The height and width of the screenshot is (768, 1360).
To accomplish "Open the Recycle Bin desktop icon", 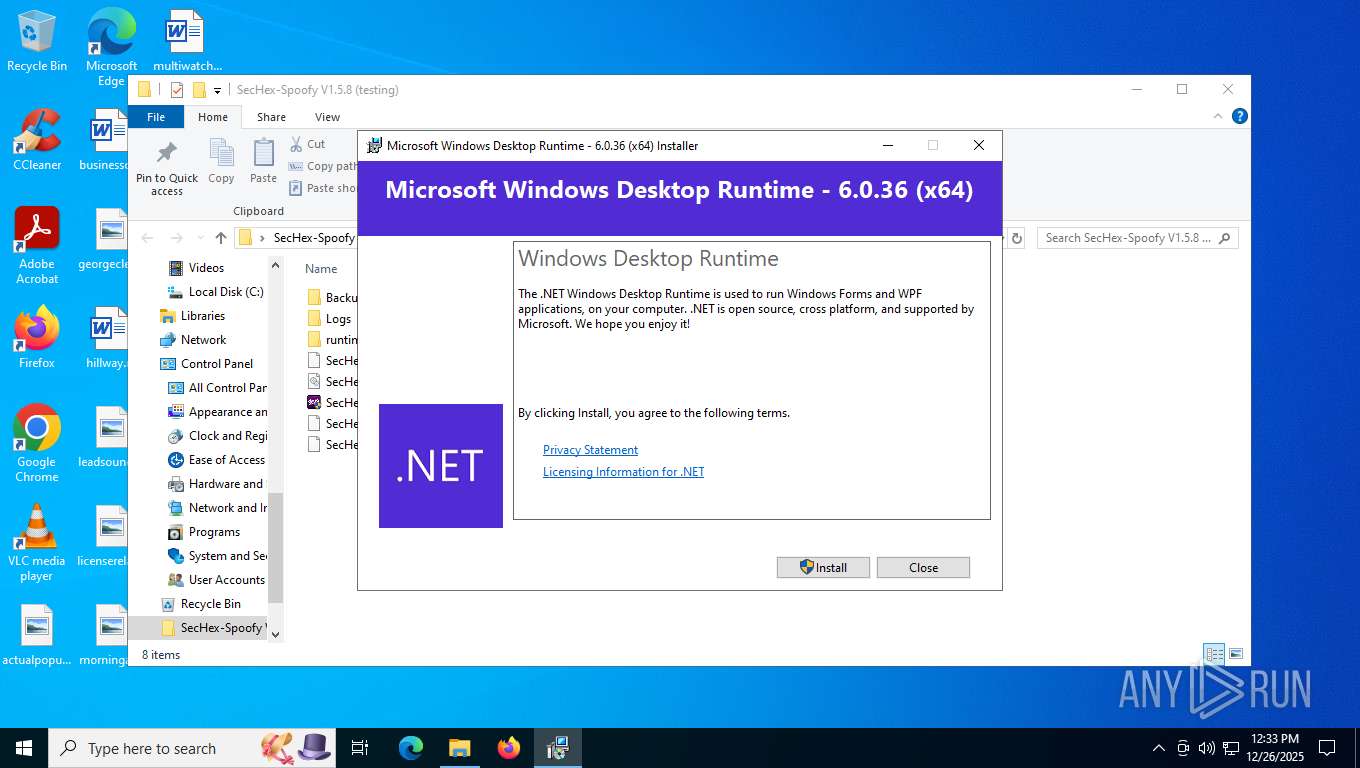I will coord(37,40).
